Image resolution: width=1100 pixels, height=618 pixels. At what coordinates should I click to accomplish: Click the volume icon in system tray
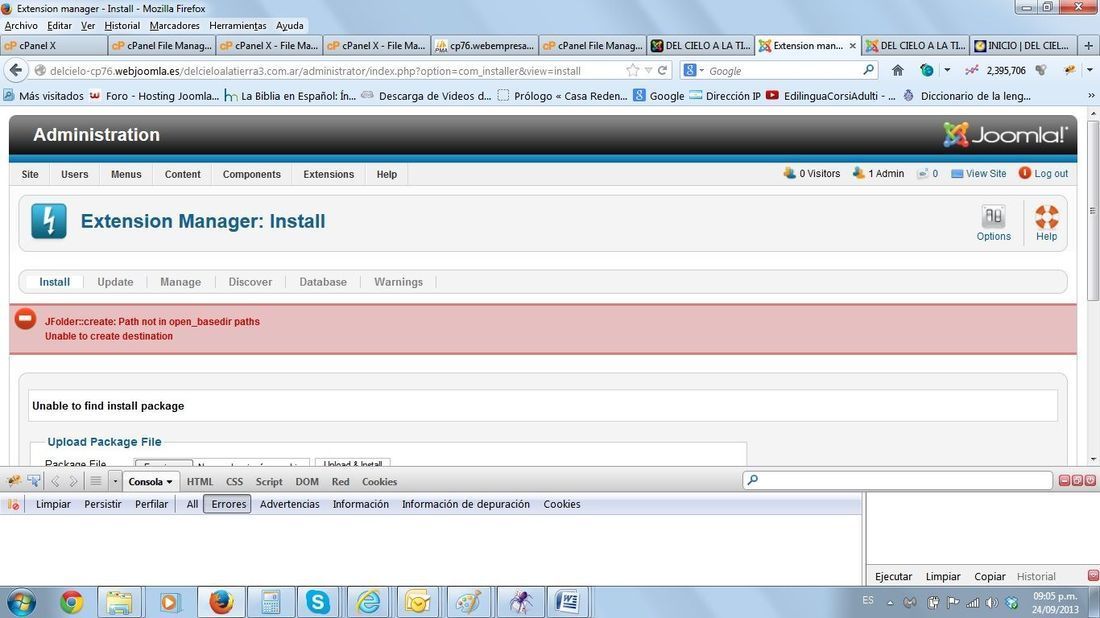[x=991, y=603]
